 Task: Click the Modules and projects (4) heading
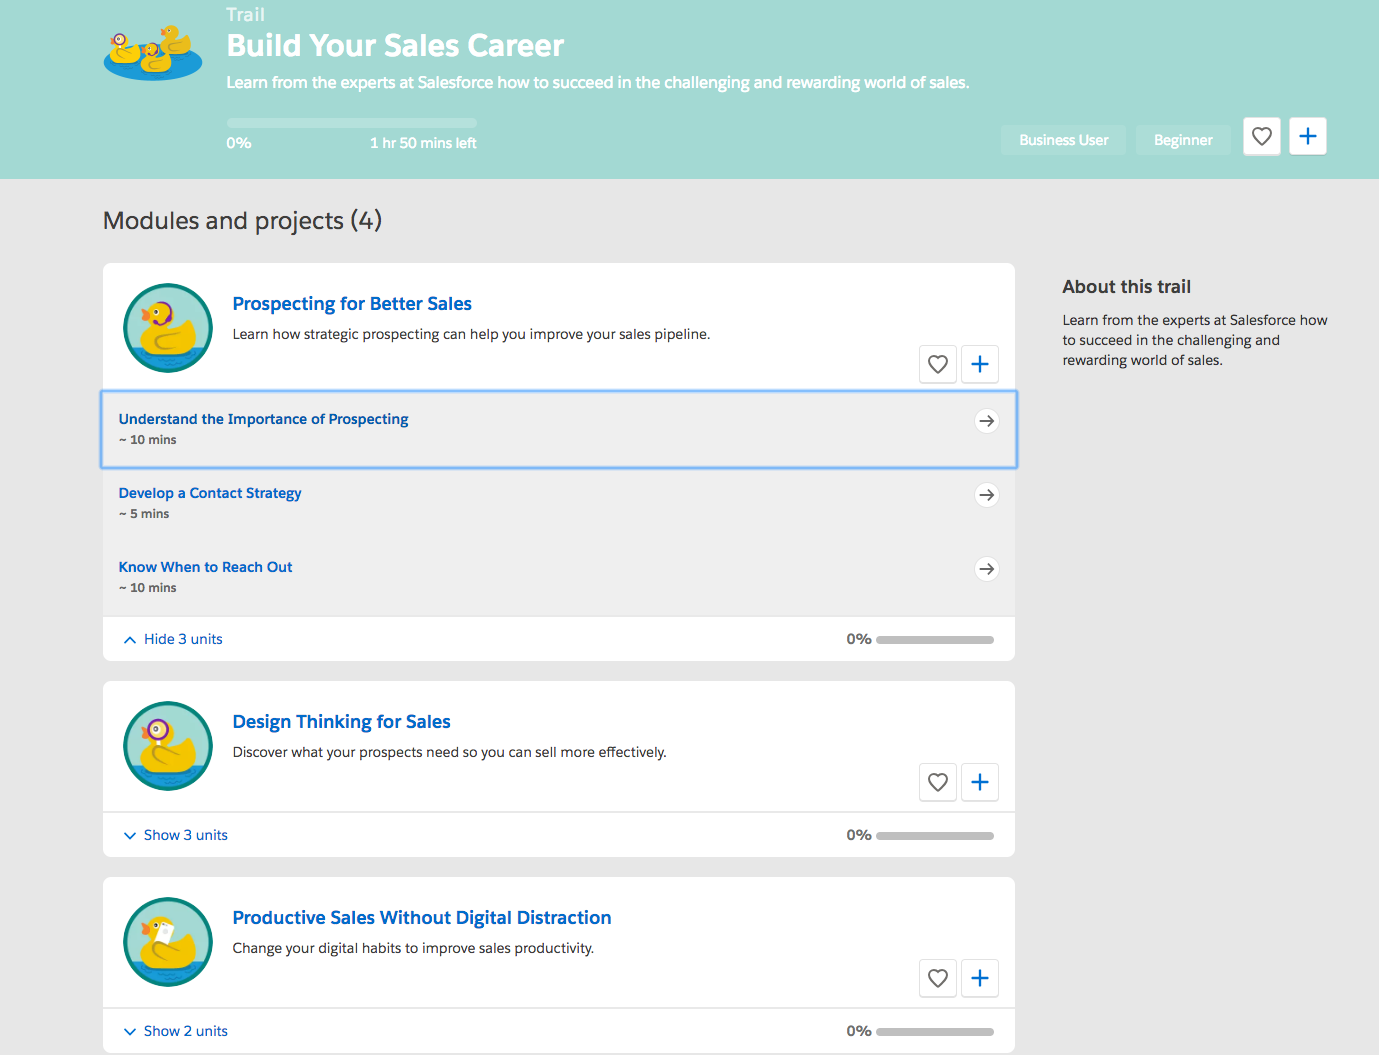tap(242, 221)
